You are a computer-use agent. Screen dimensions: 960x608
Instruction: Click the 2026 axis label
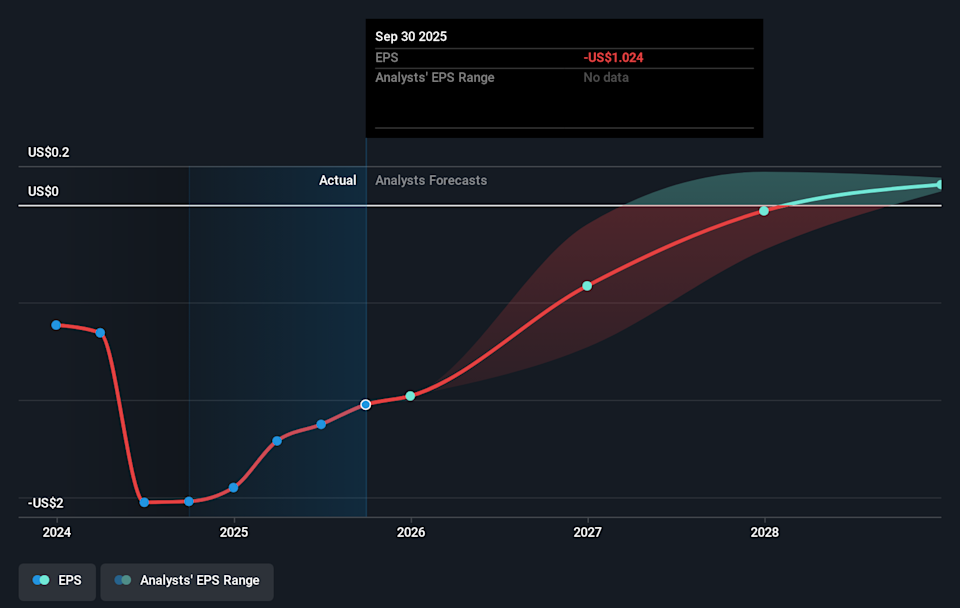tap(411, 532)
